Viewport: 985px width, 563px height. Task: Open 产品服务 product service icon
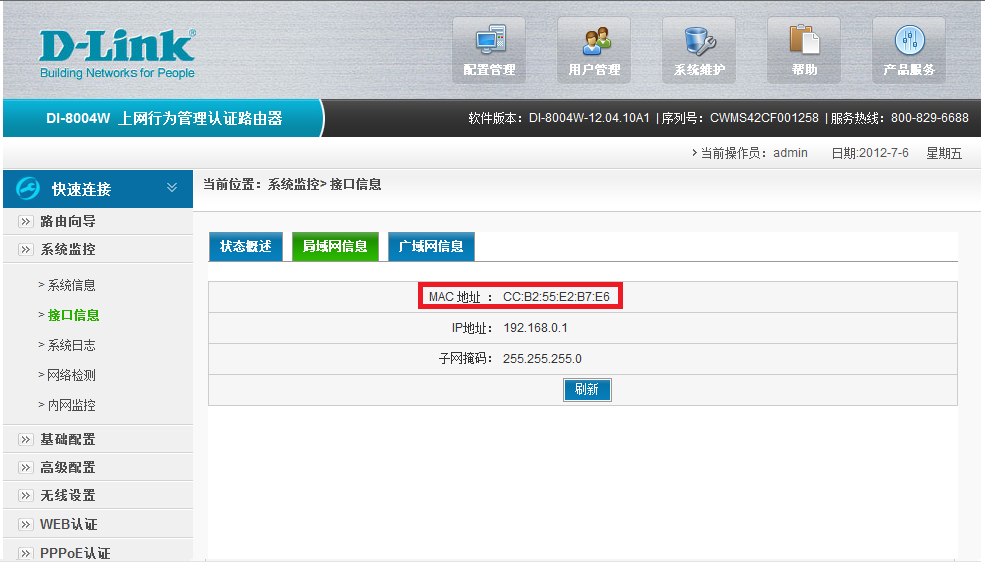pos(908,50)
